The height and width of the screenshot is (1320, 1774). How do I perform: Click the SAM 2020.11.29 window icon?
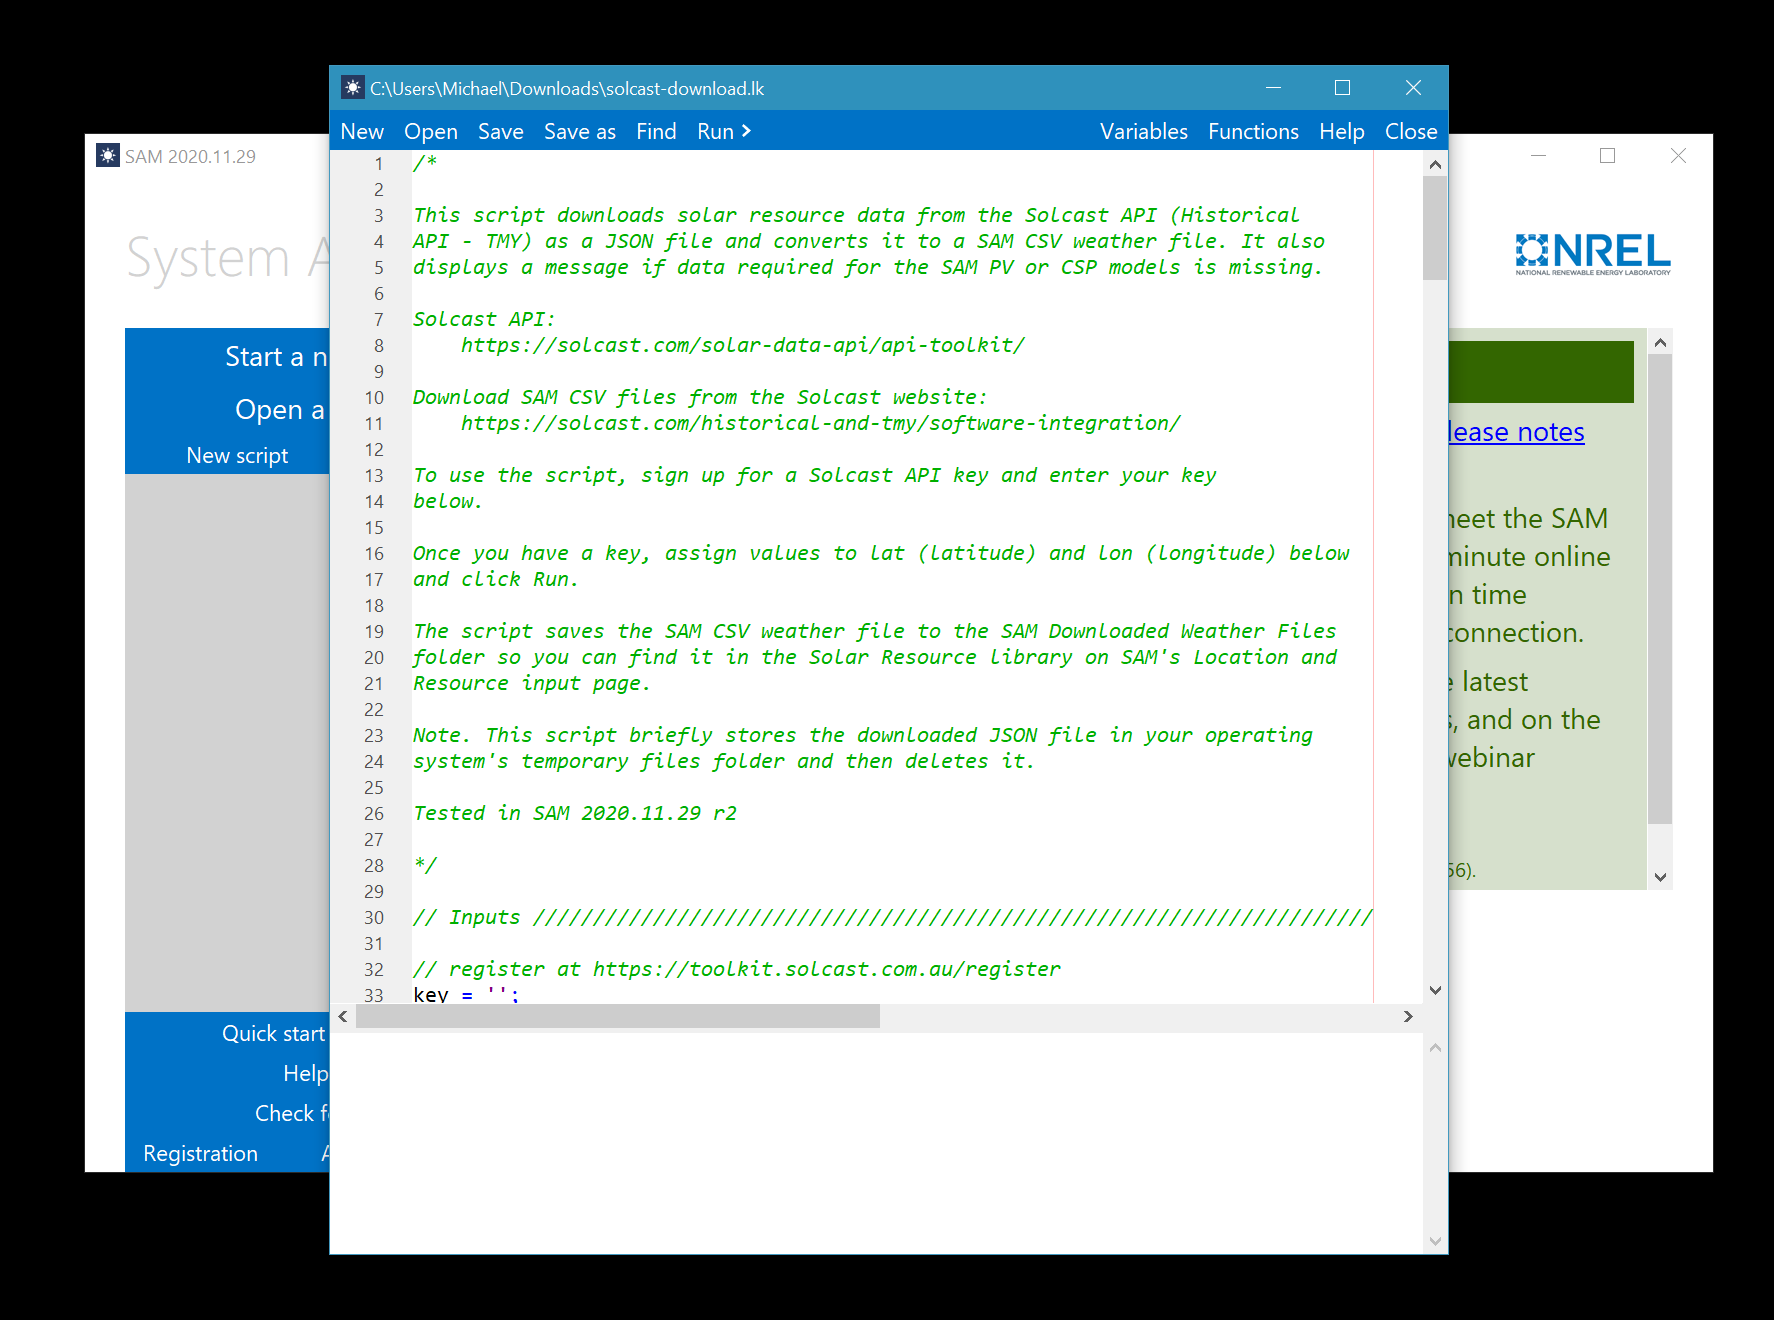pyautogui.click(x=107, y=156)
